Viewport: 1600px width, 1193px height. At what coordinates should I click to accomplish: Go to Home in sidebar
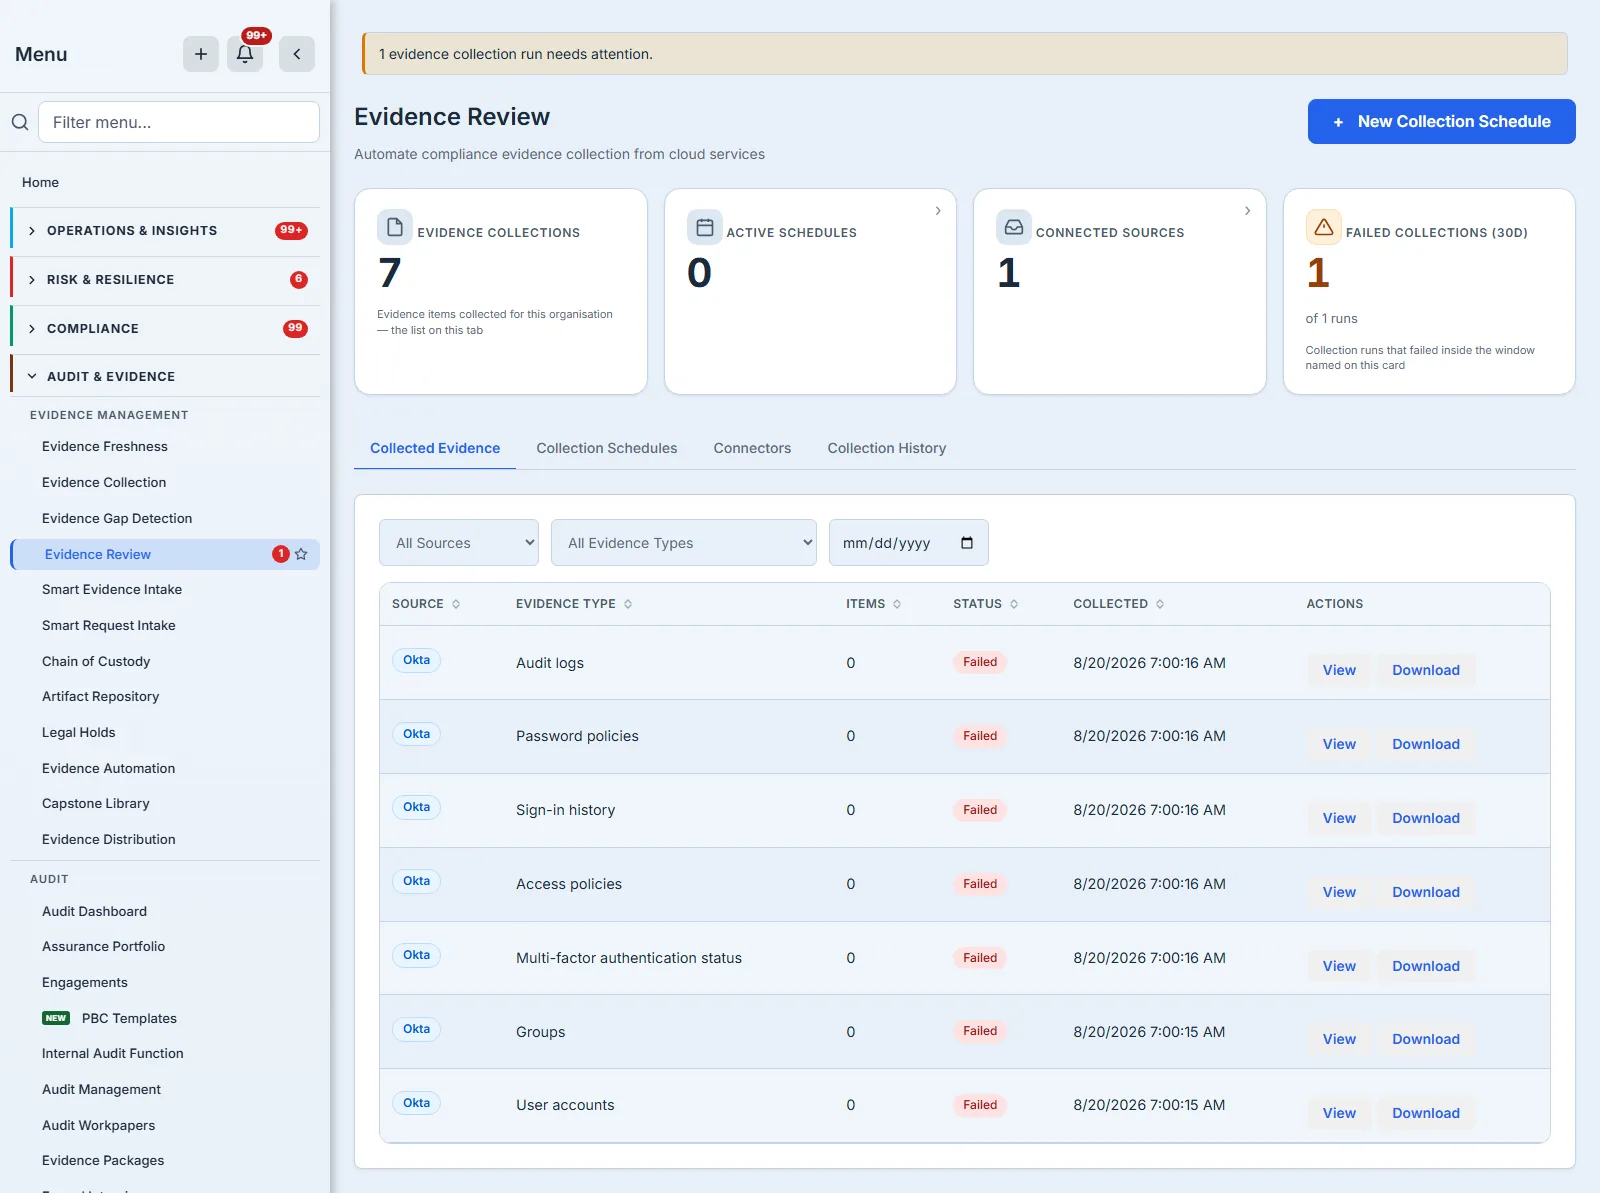40,182
